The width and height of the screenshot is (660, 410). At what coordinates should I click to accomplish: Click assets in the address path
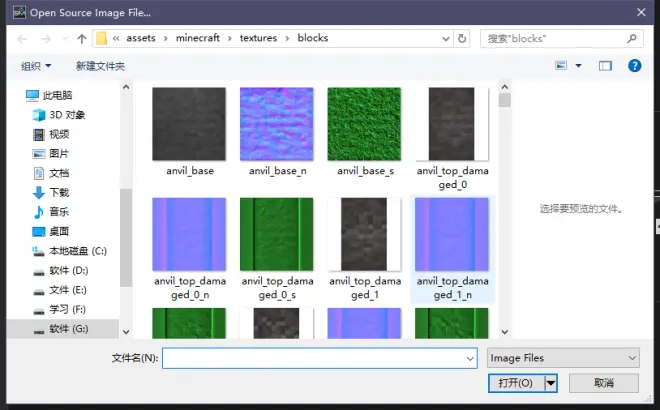tap(141, 38)
